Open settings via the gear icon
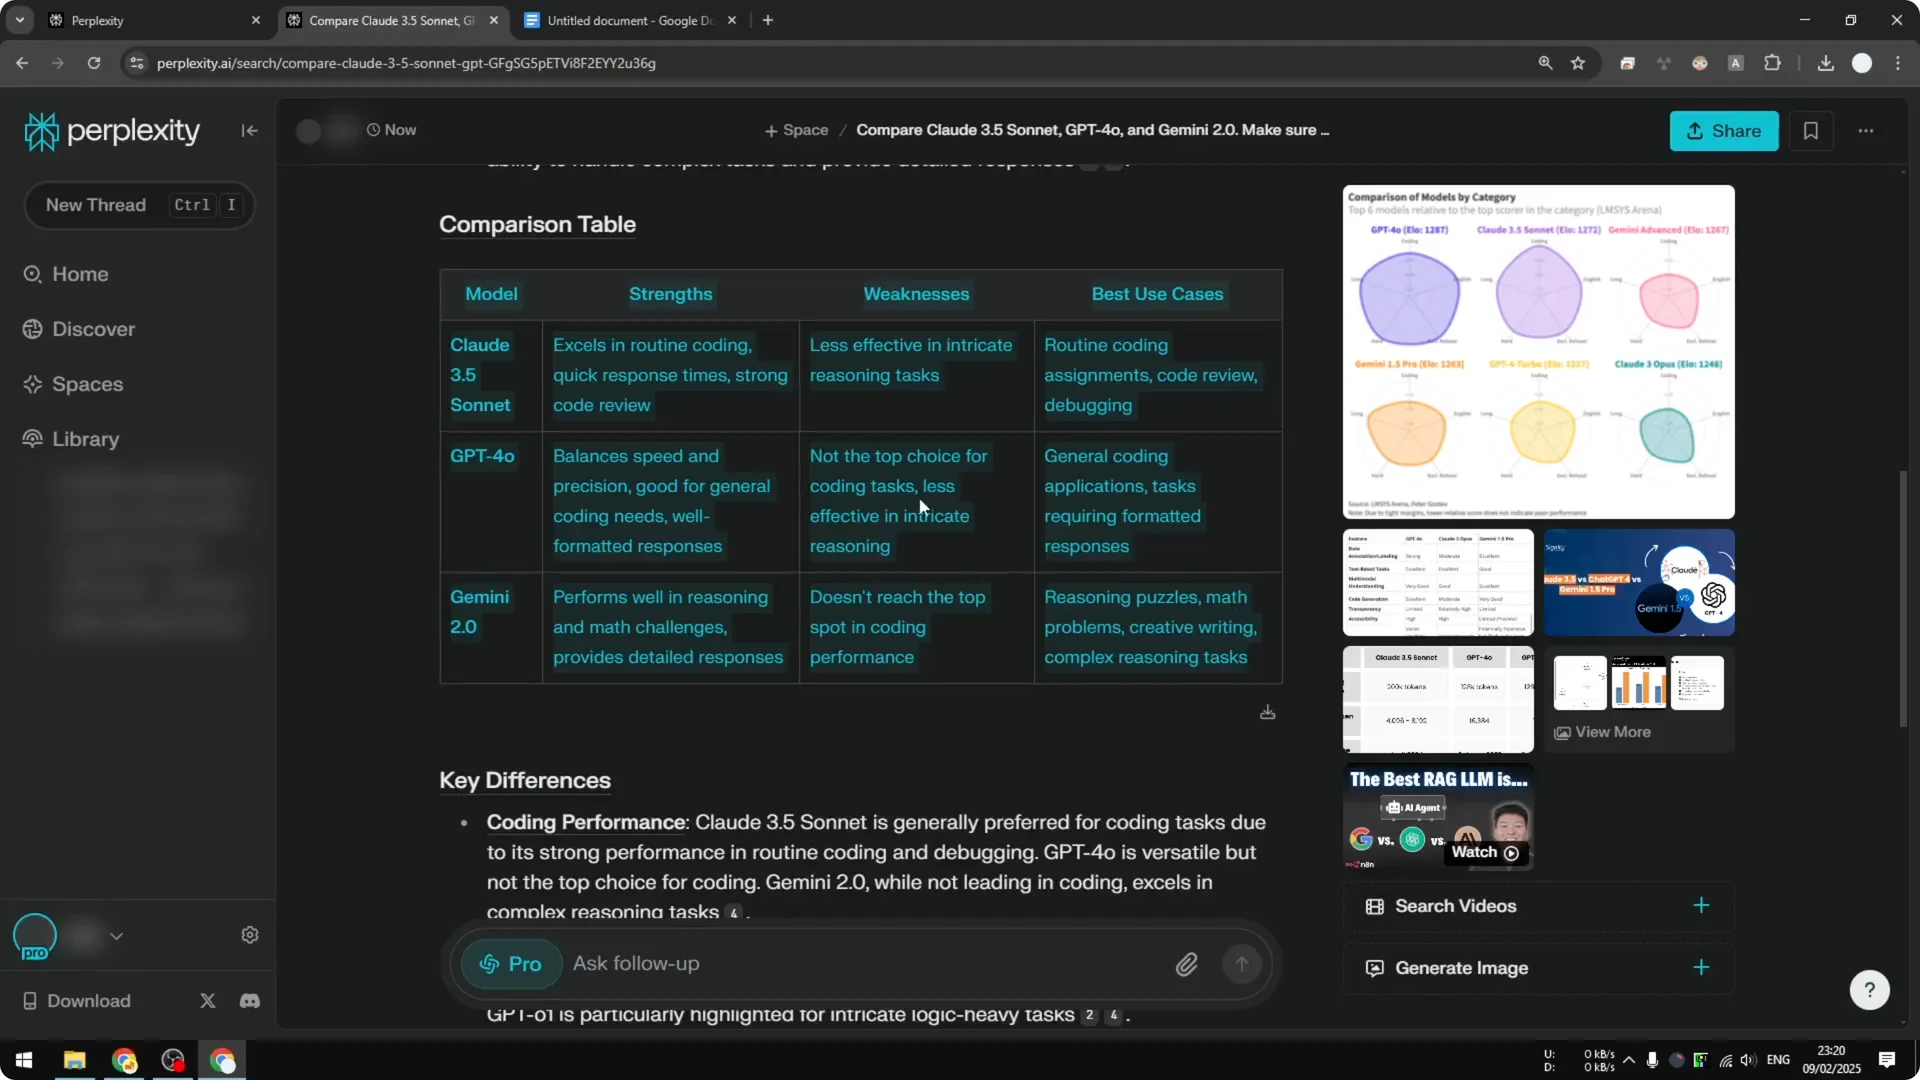 [x=249, y=934]
